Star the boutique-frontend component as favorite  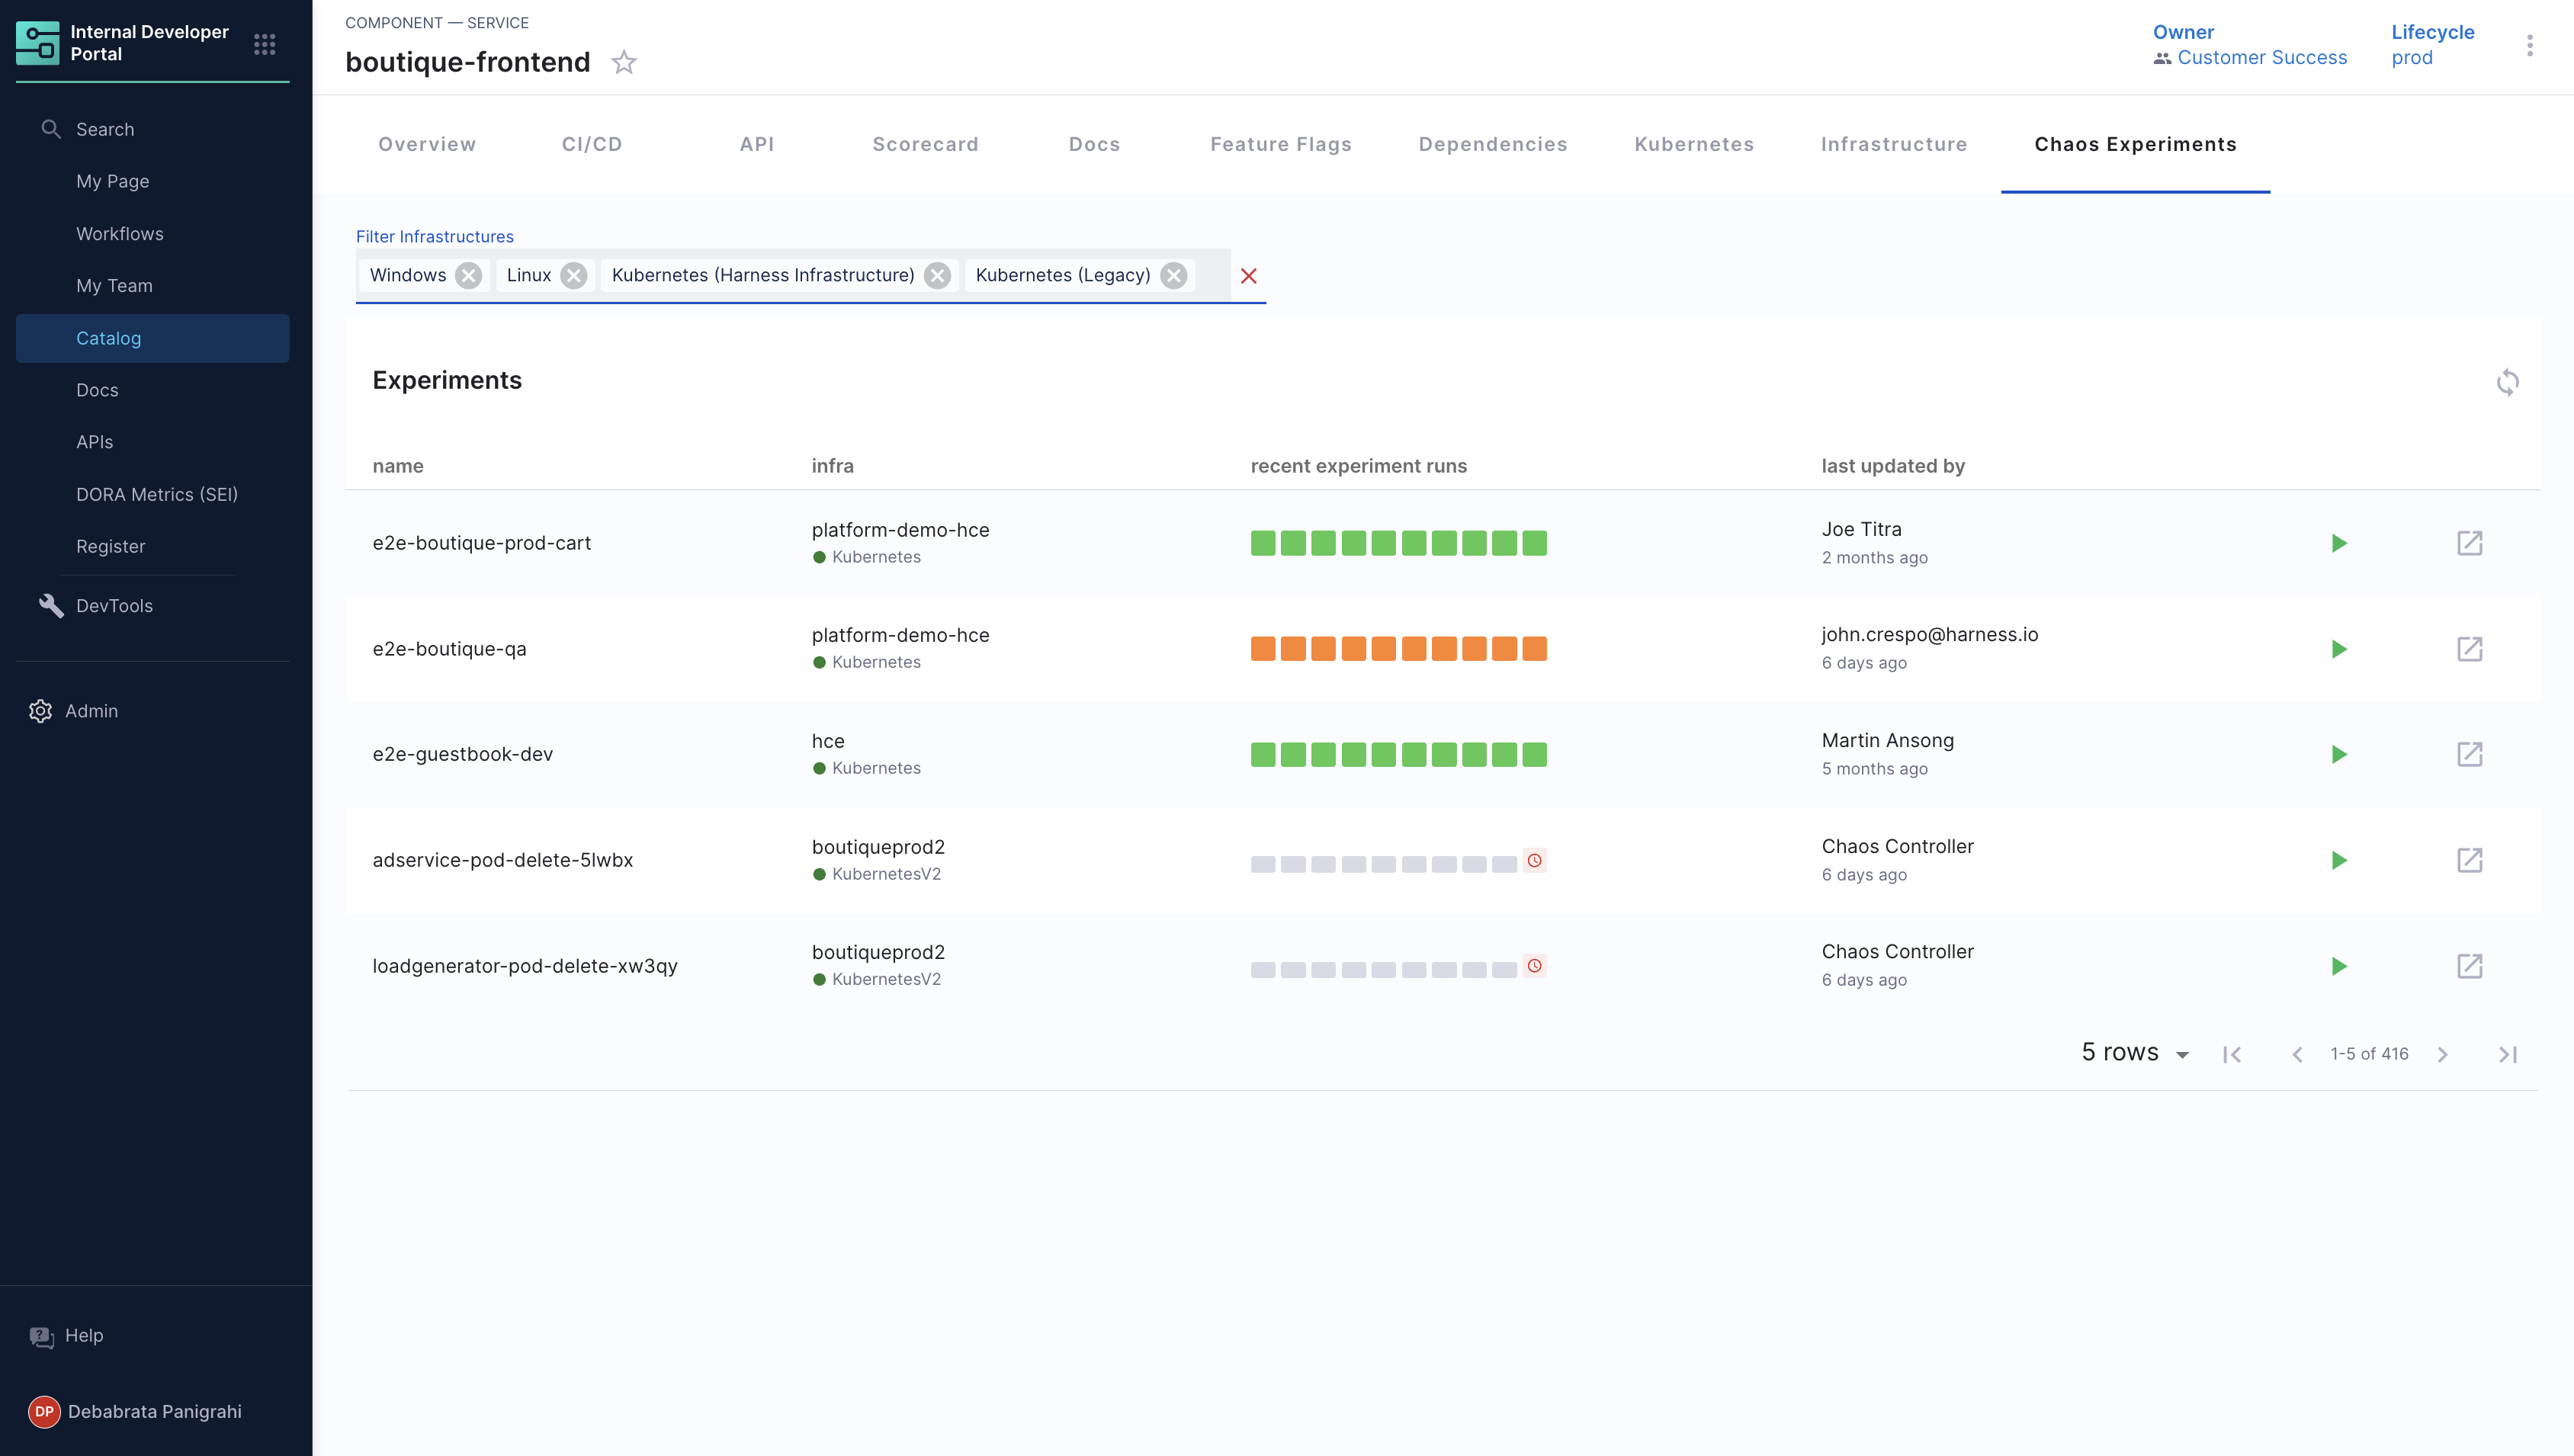coord(624,62)
